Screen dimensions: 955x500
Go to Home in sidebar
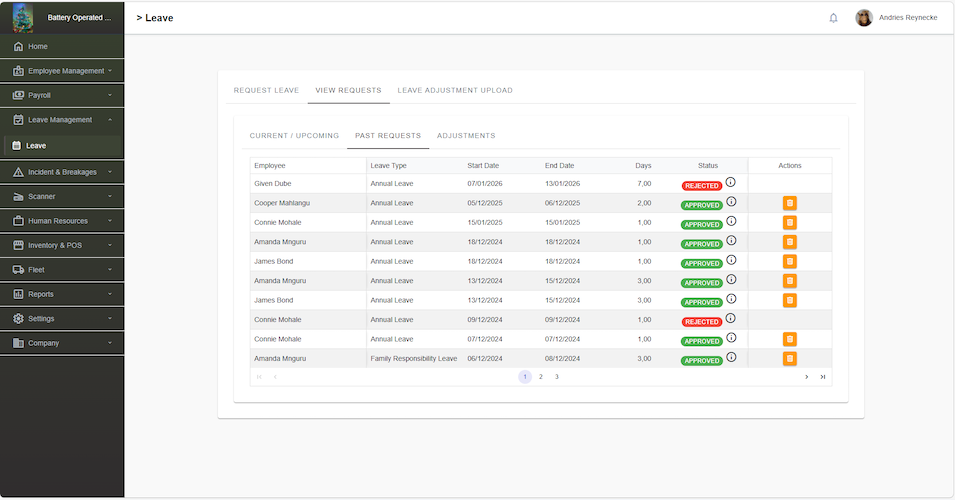tap(62, 46)
